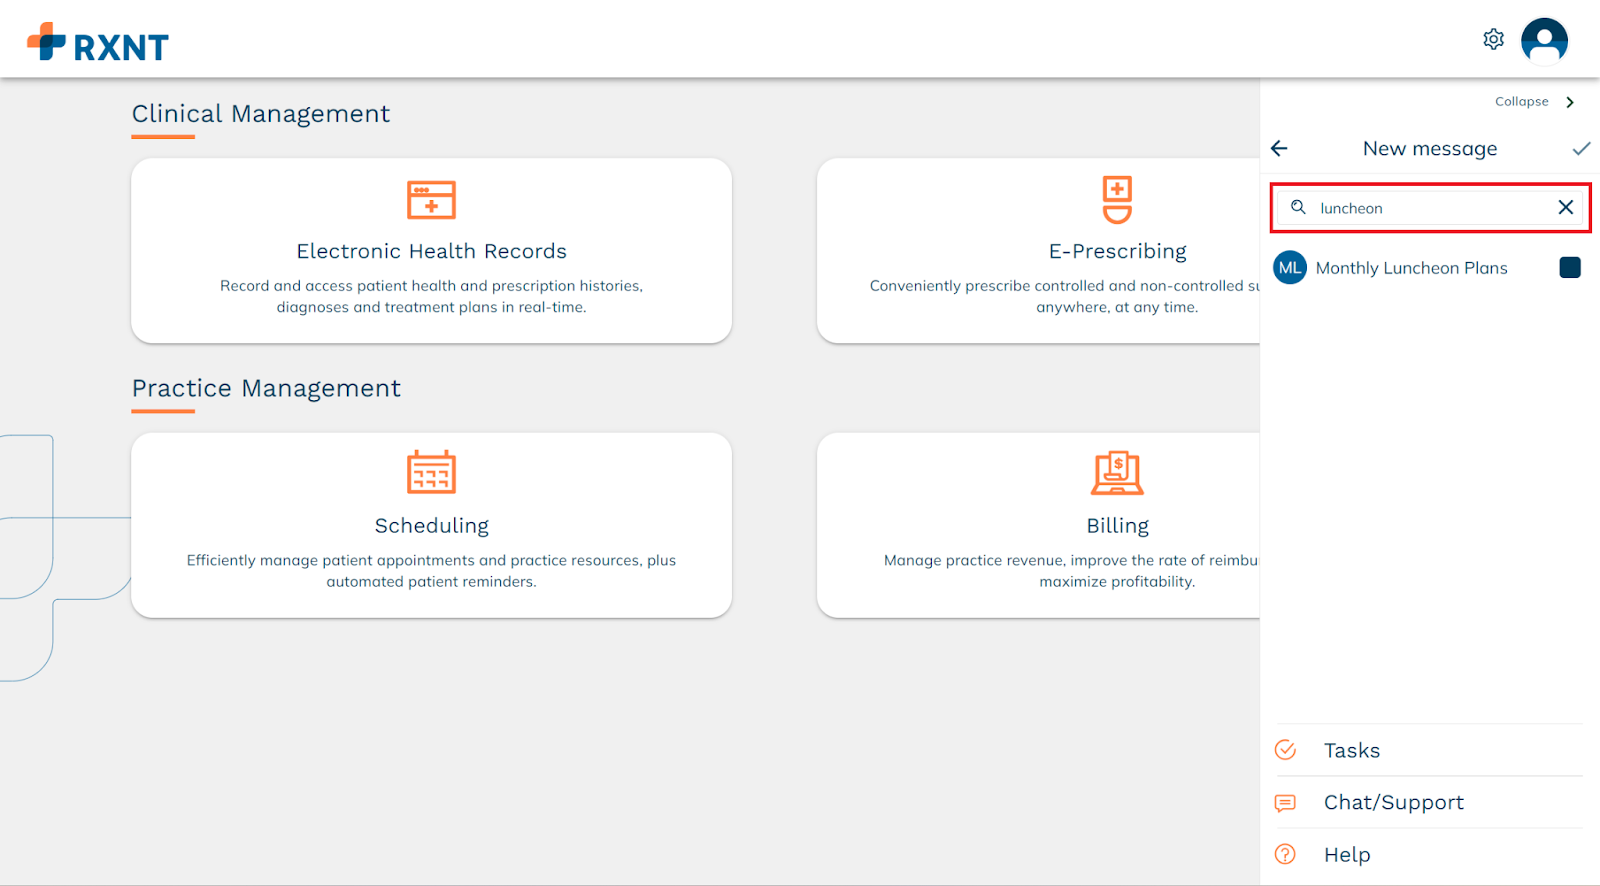Click the New message title
The width and height of the screenshot is (1600, 886).
pyautogui.click(x=1430, y=149)
